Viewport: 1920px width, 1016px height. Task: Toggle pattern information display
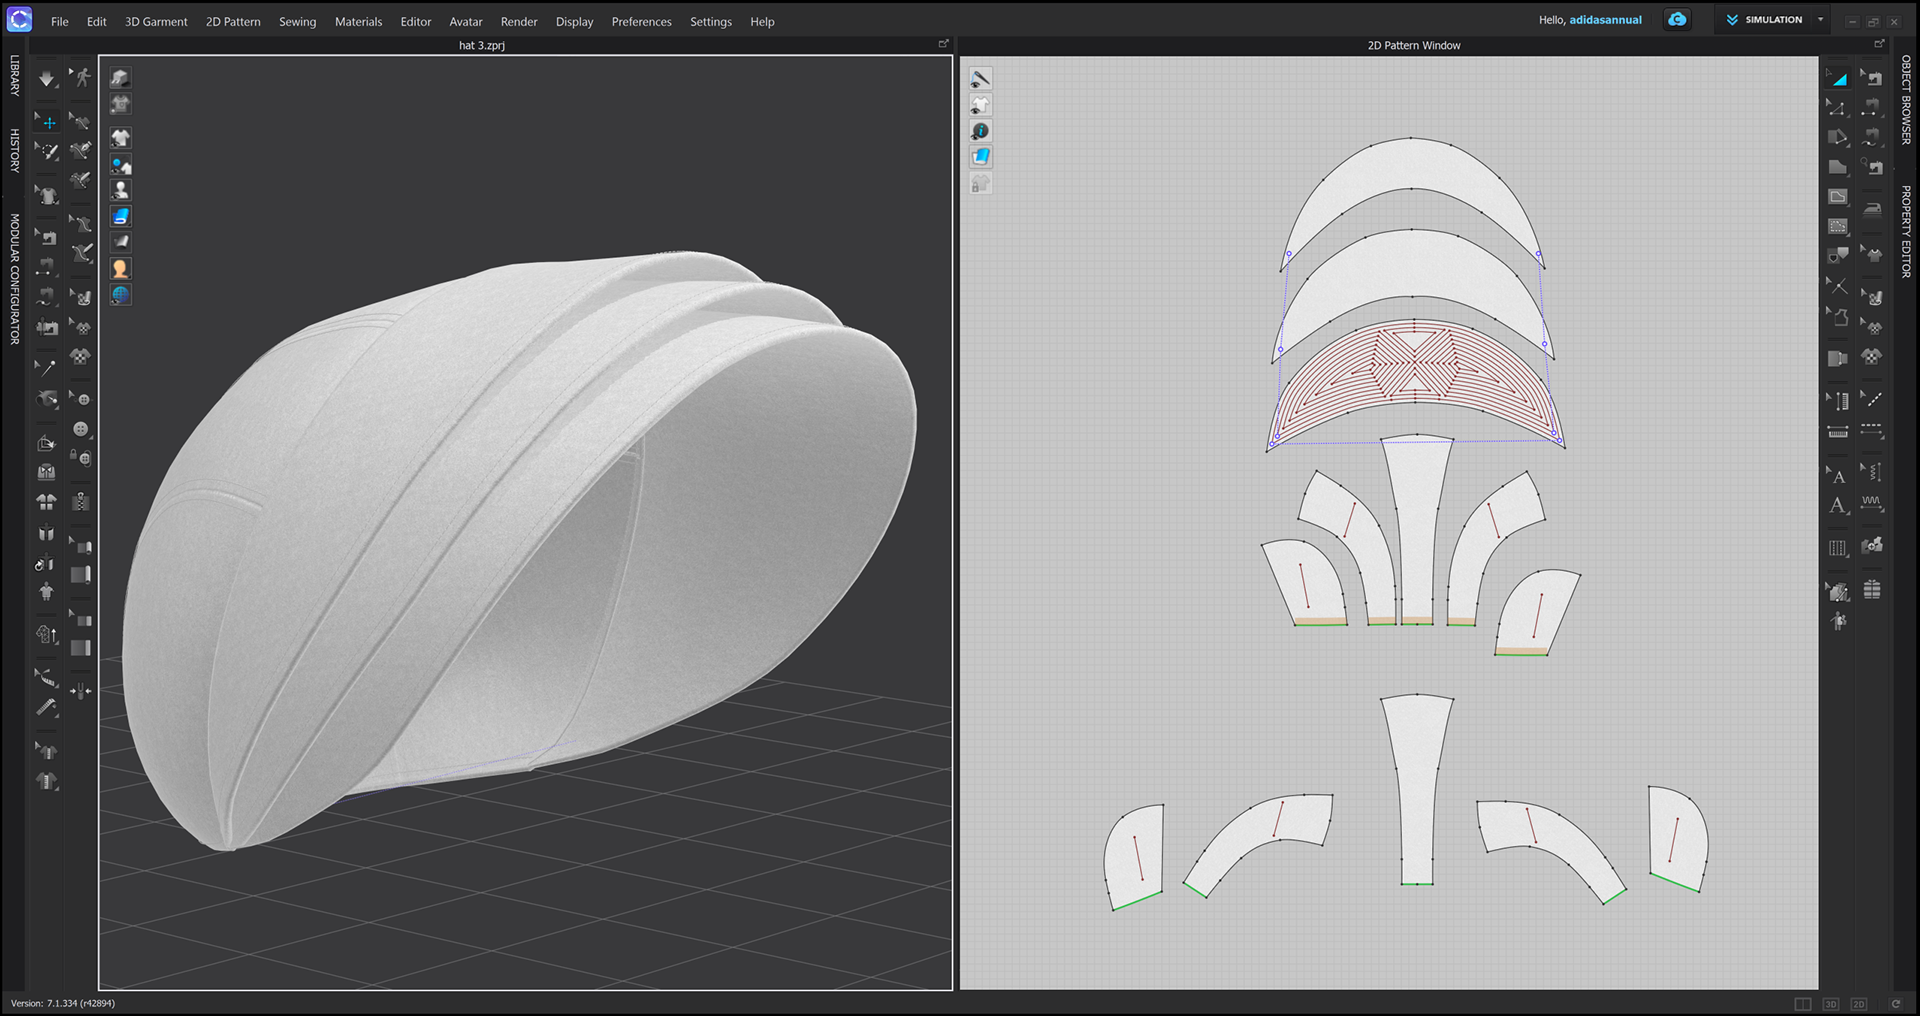click(981, 130)
